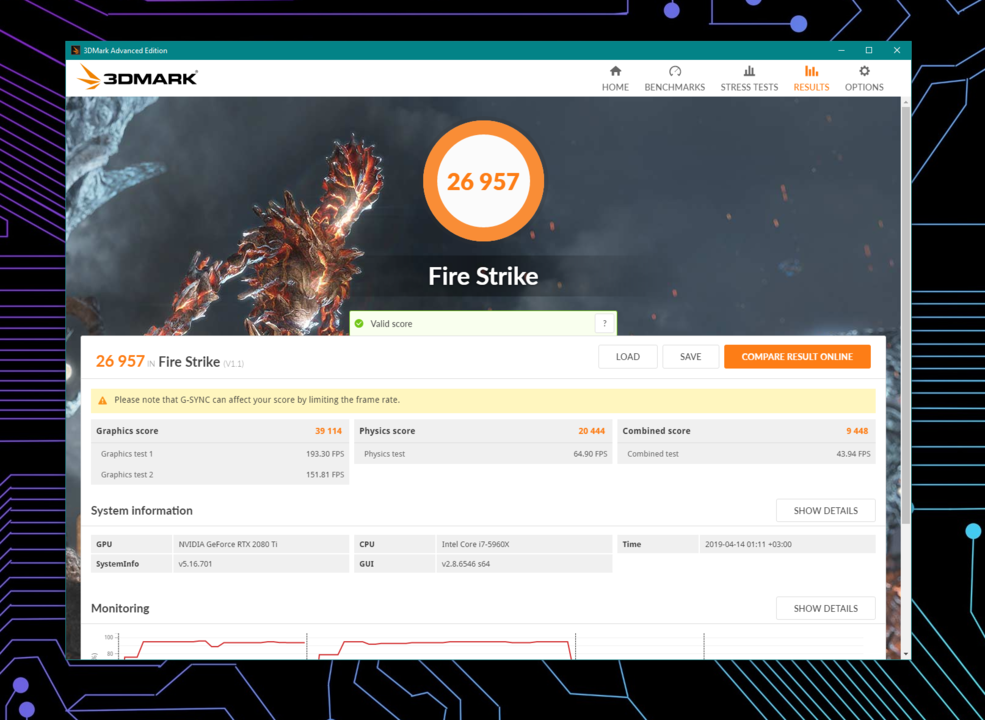The height and width of the screenshot is (720, 985).
Task: Click the Time value 2019-04-14 01:11
Action: [x=748, y=545]
